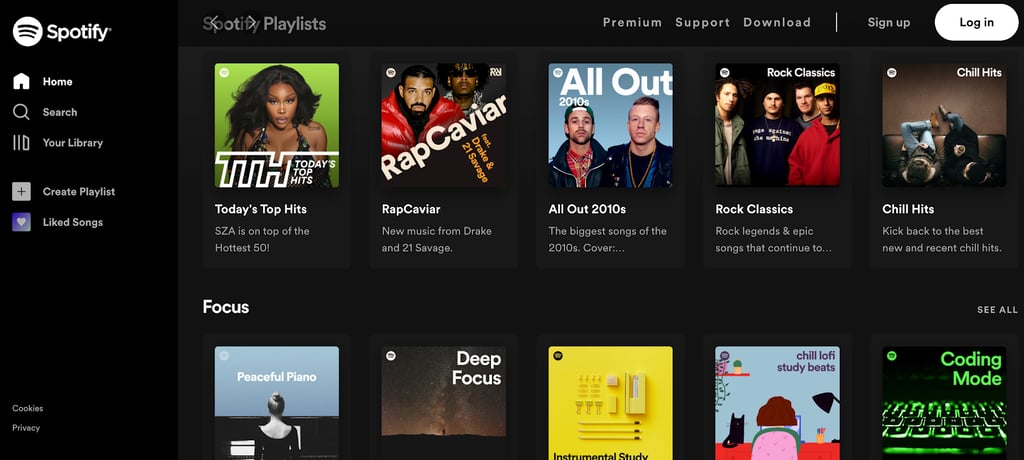Click the Log in button

976,22
